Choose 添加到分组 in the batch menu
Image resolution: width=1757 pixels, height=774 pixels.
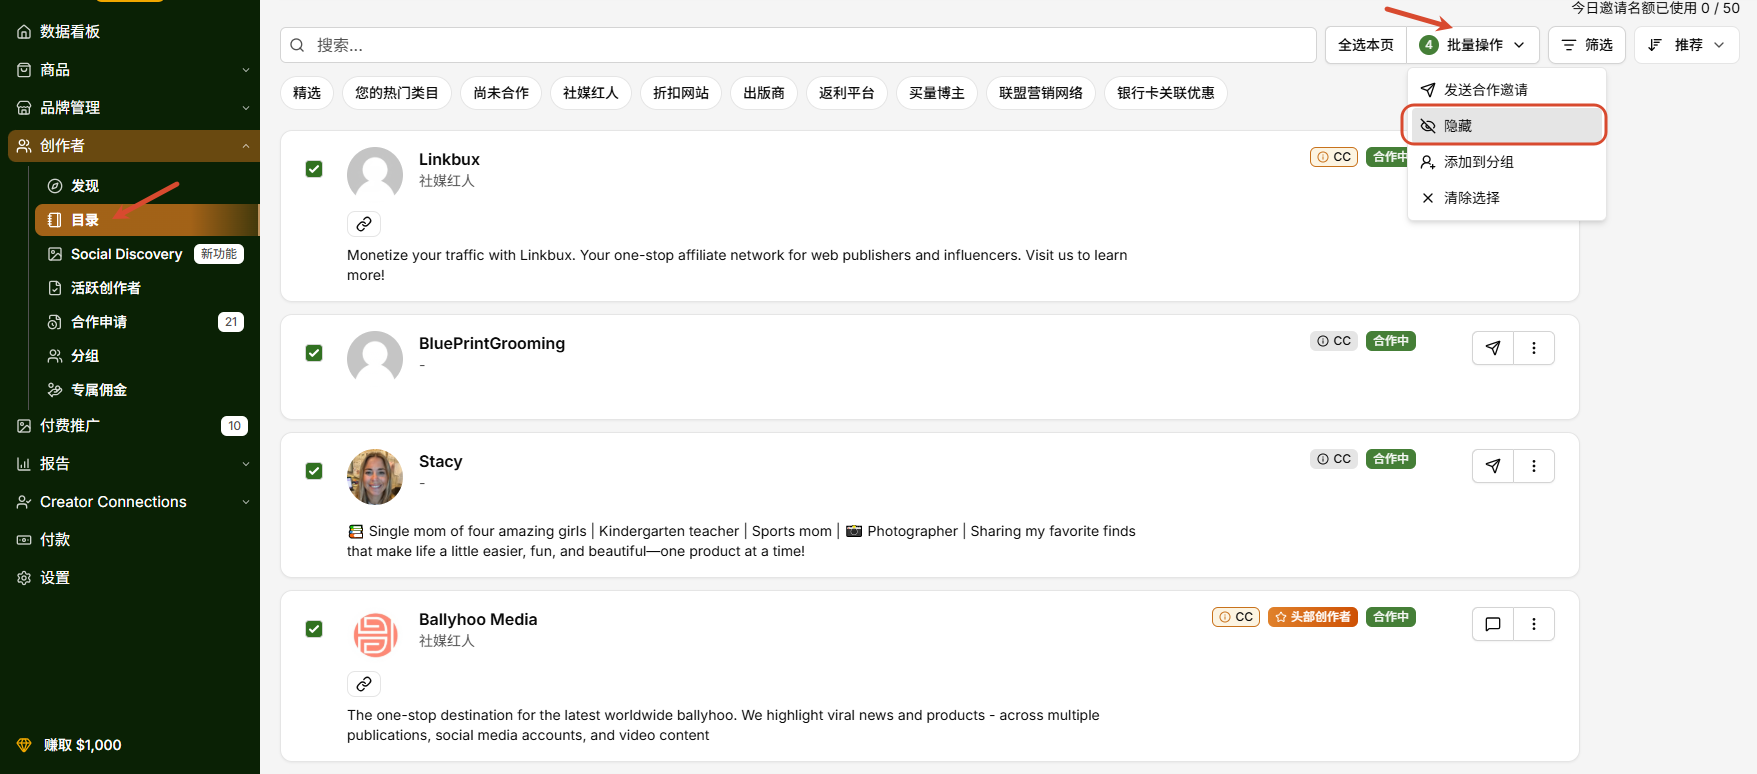[1506, 162]
